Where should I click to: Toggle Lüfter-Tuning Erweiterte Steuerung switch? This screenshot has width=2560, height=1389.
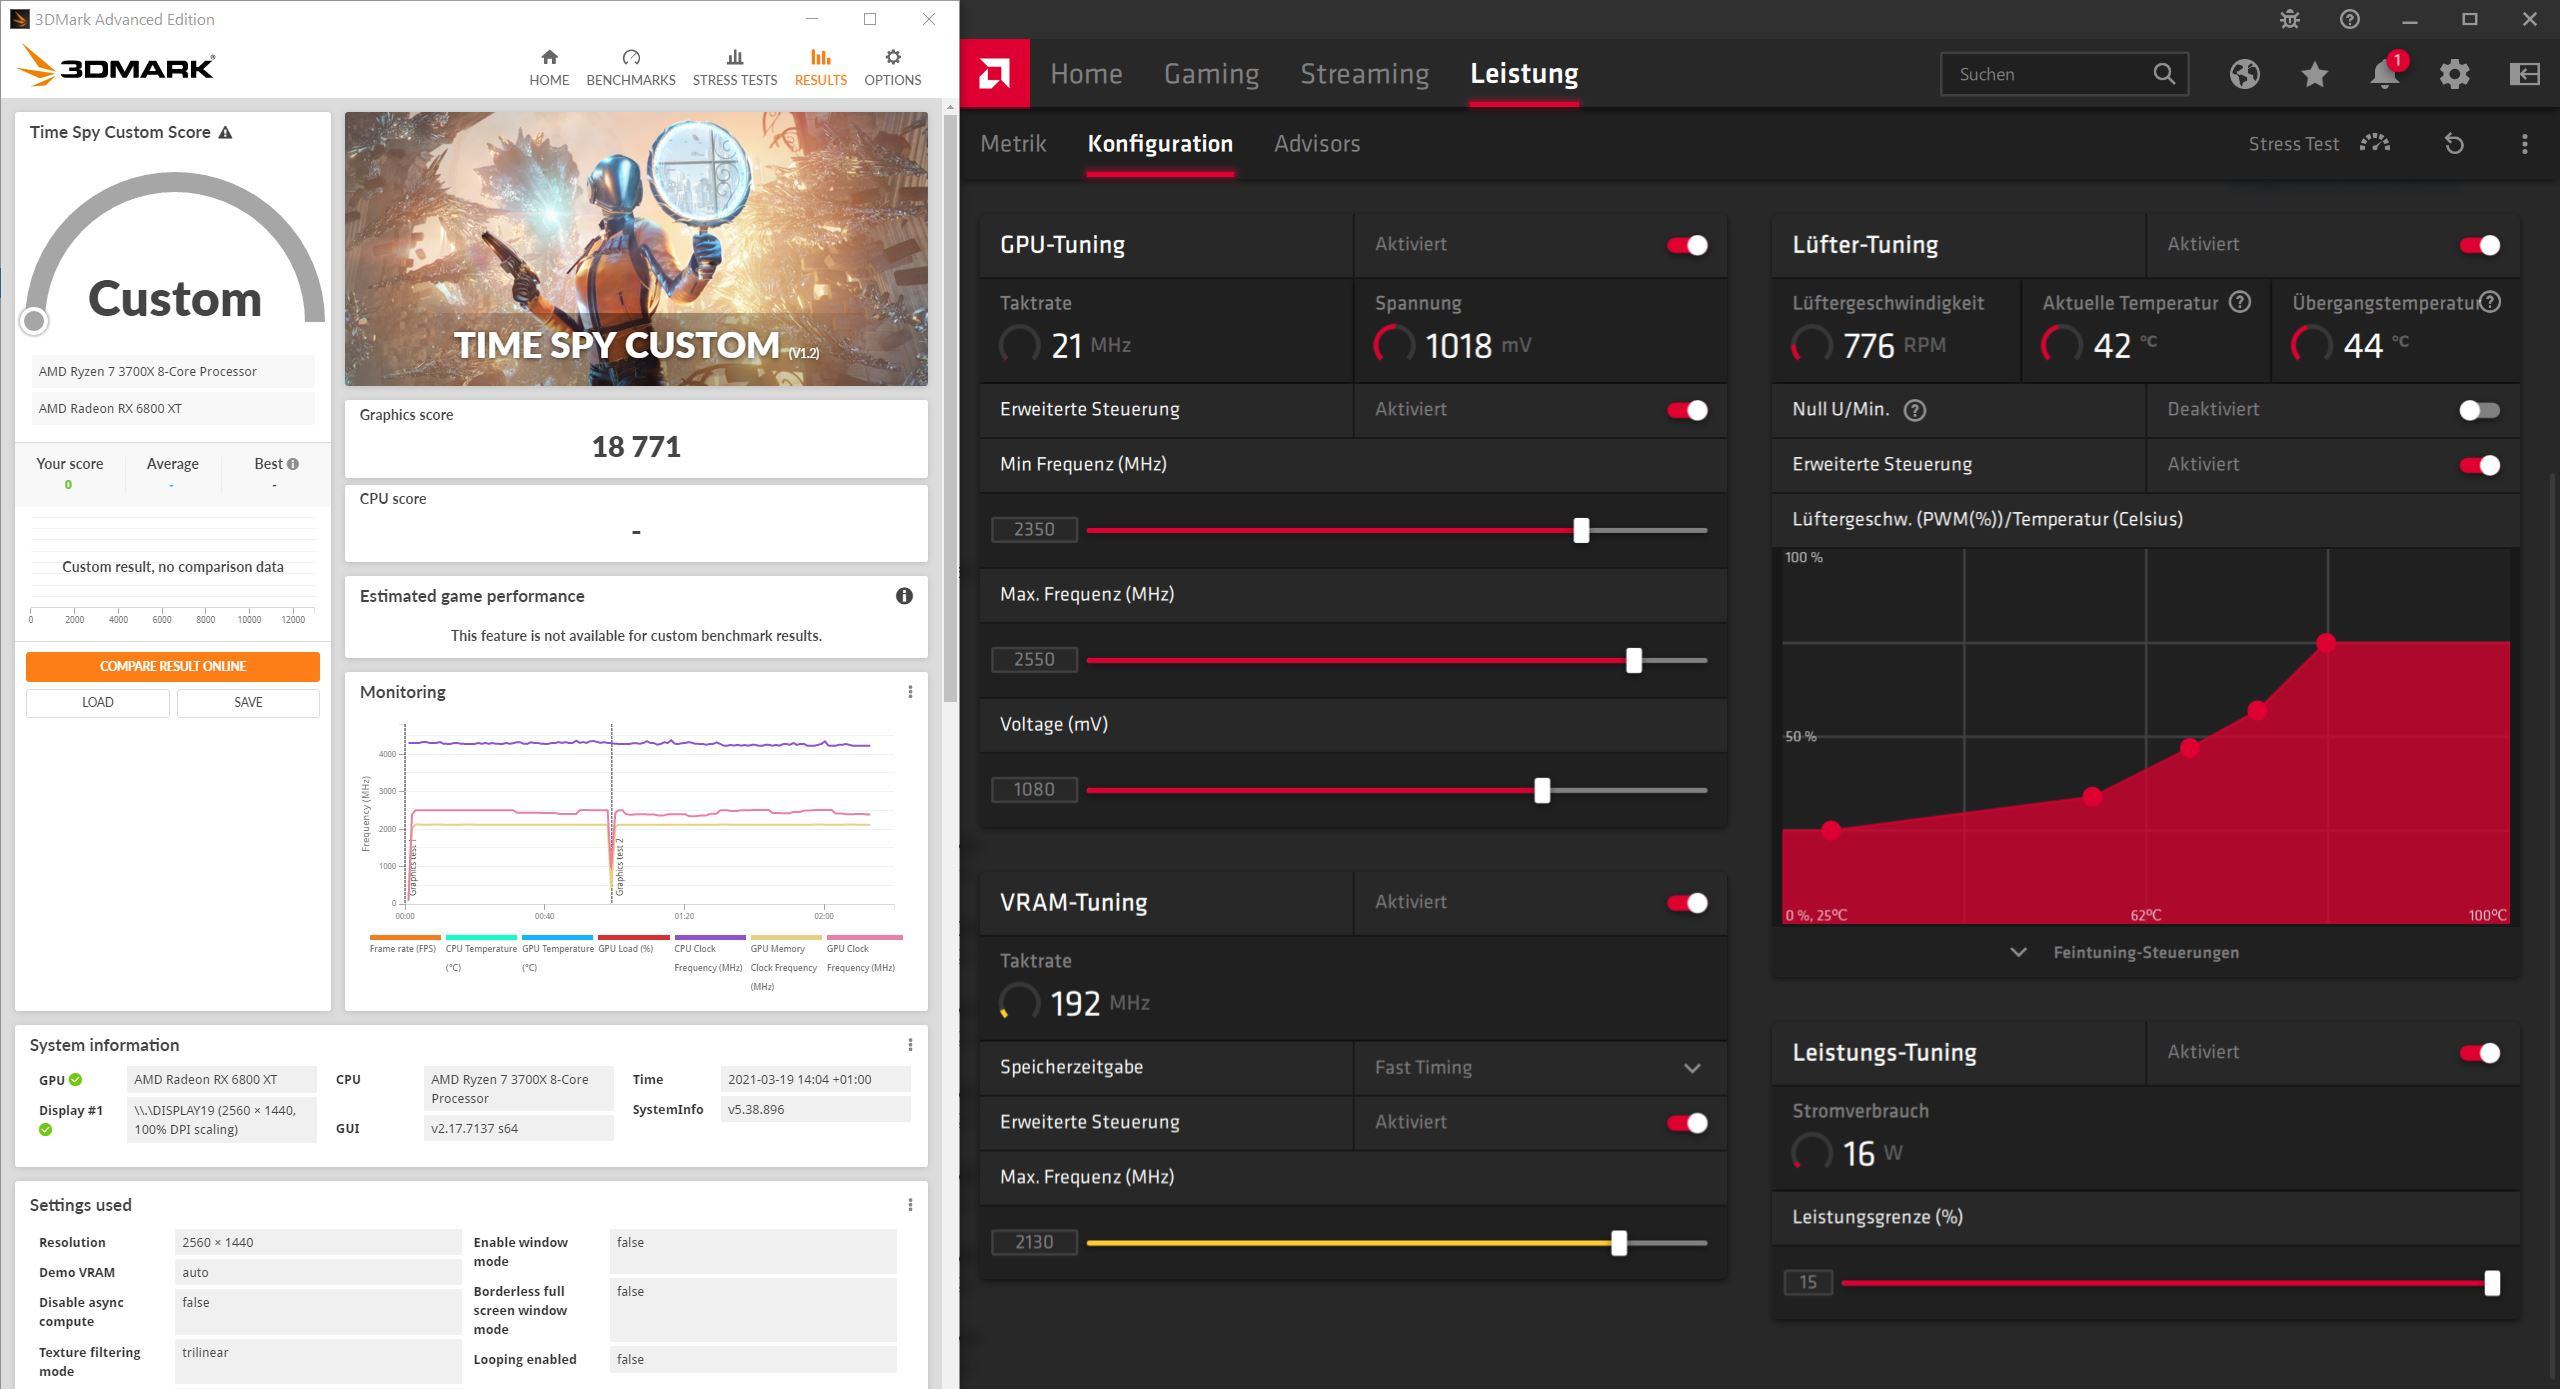[2480, 465]
